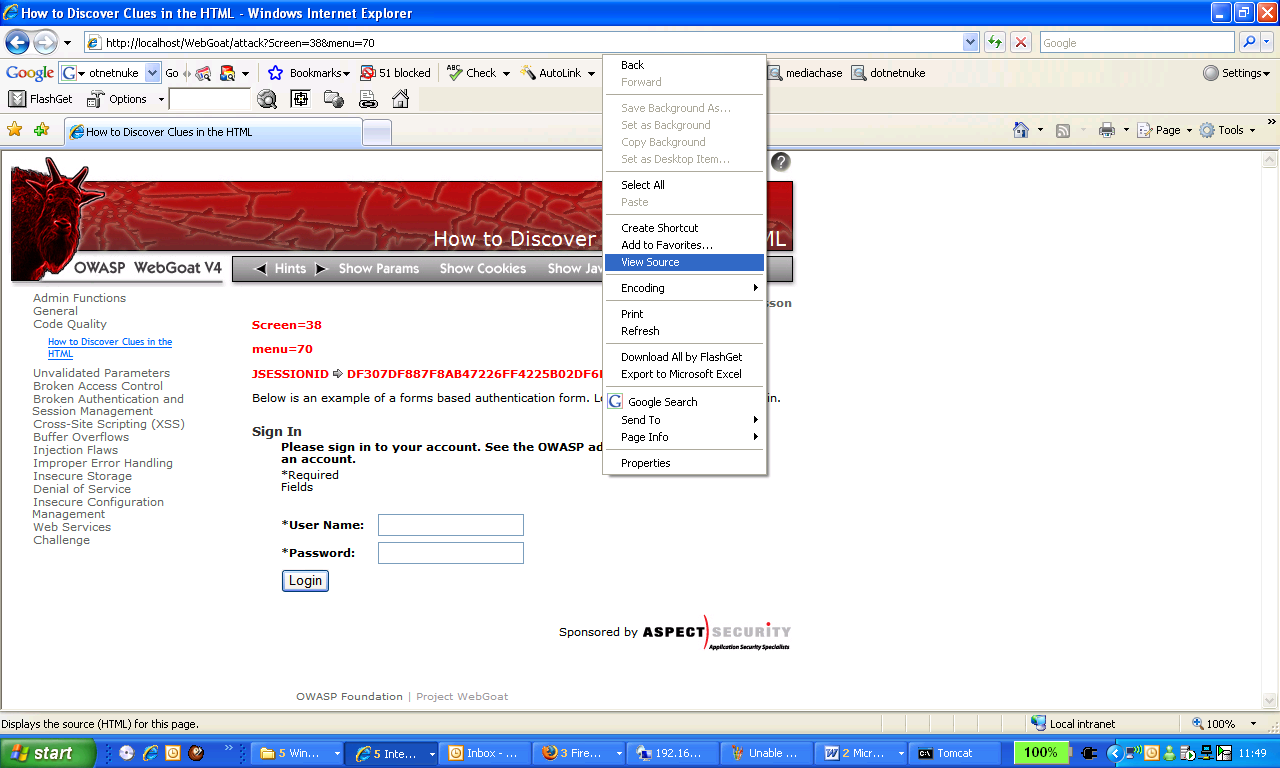Click the Refresh page icon beside address bar
This screenshot has height=768, width=1280.
click(x=995, y=42)
